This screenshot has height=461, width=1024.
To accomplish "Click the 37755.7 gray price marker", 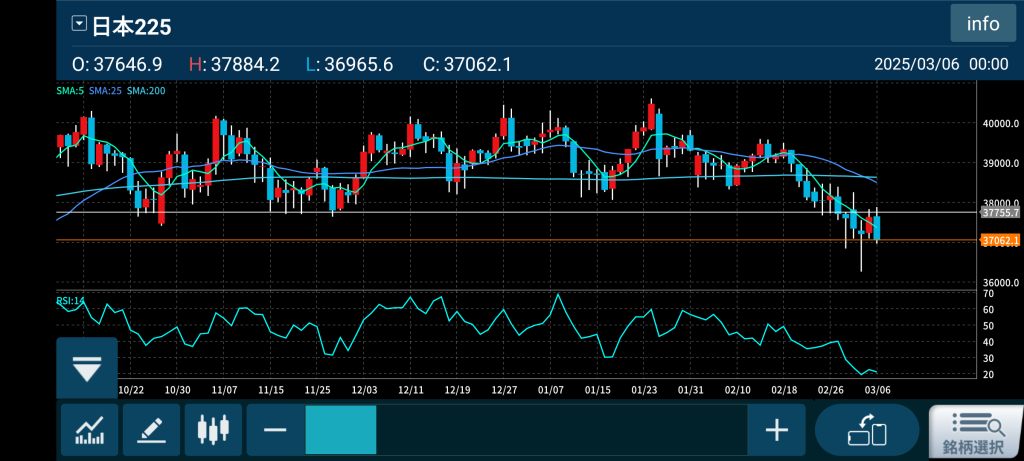I will [1000, 213].
